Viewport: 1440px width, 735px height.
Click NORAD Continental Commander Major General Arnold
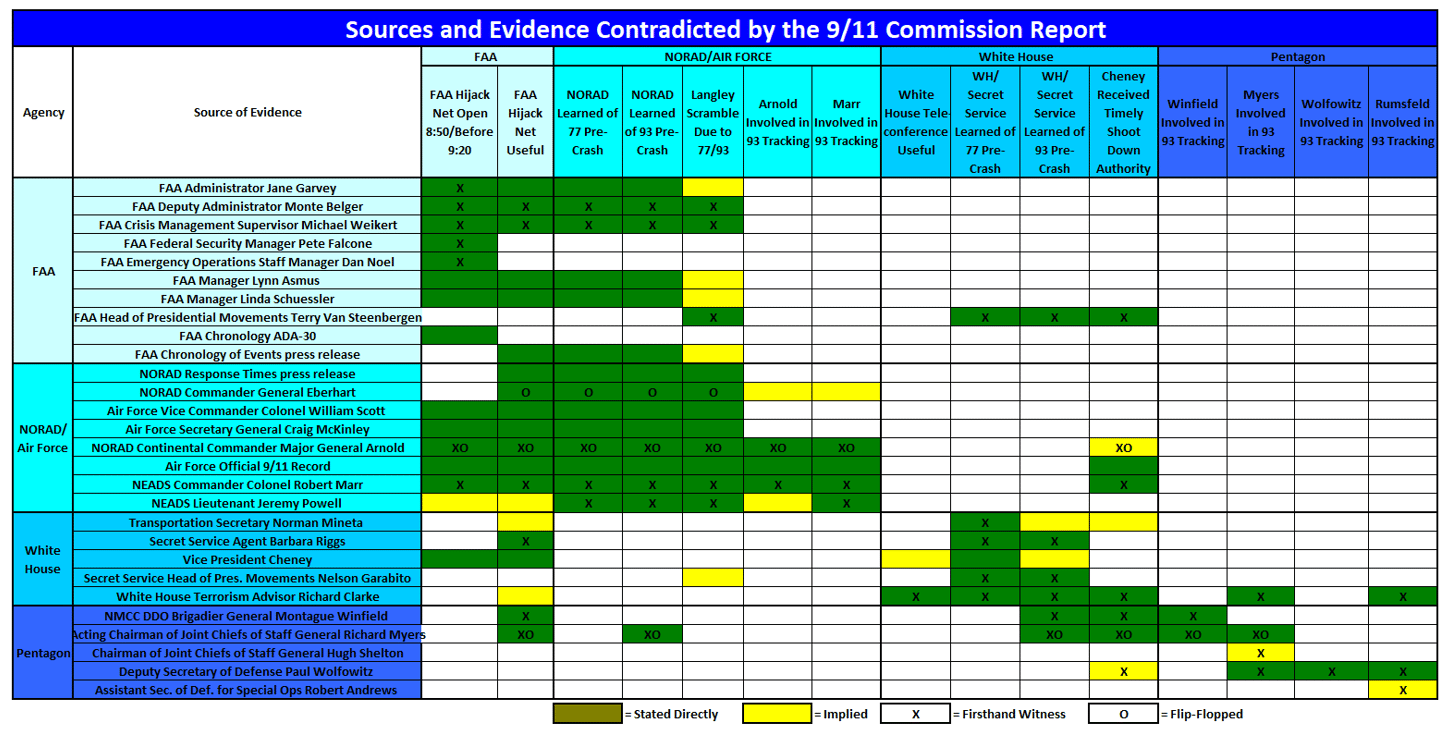point(247,447)
